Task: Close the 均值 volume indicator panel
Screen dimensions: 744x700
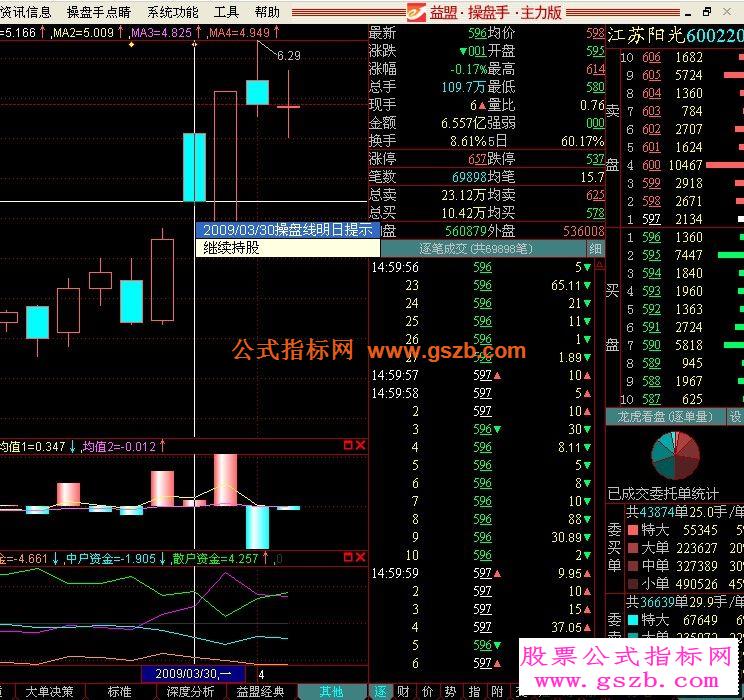Action: pyautogui.click(x=360, y=445)
